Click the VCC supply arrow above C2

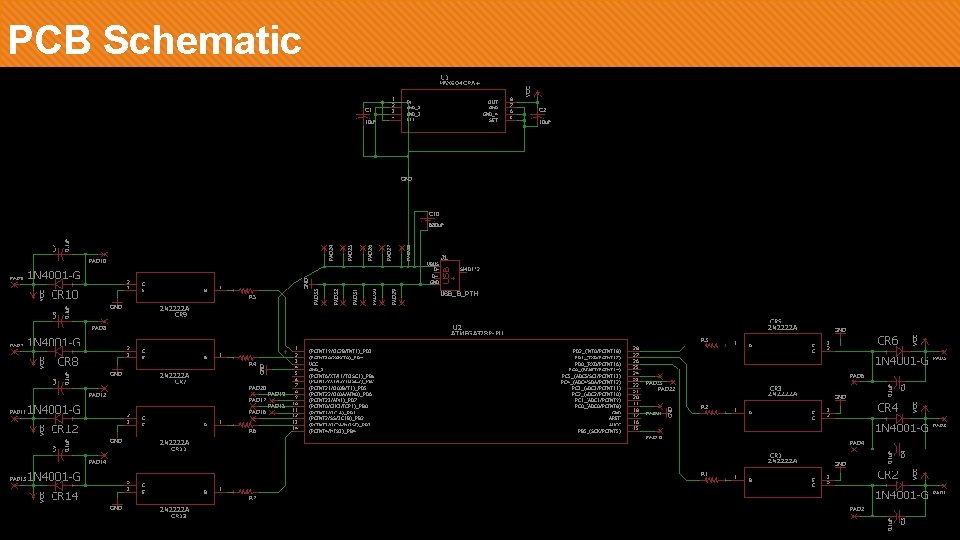pos(537,95)
